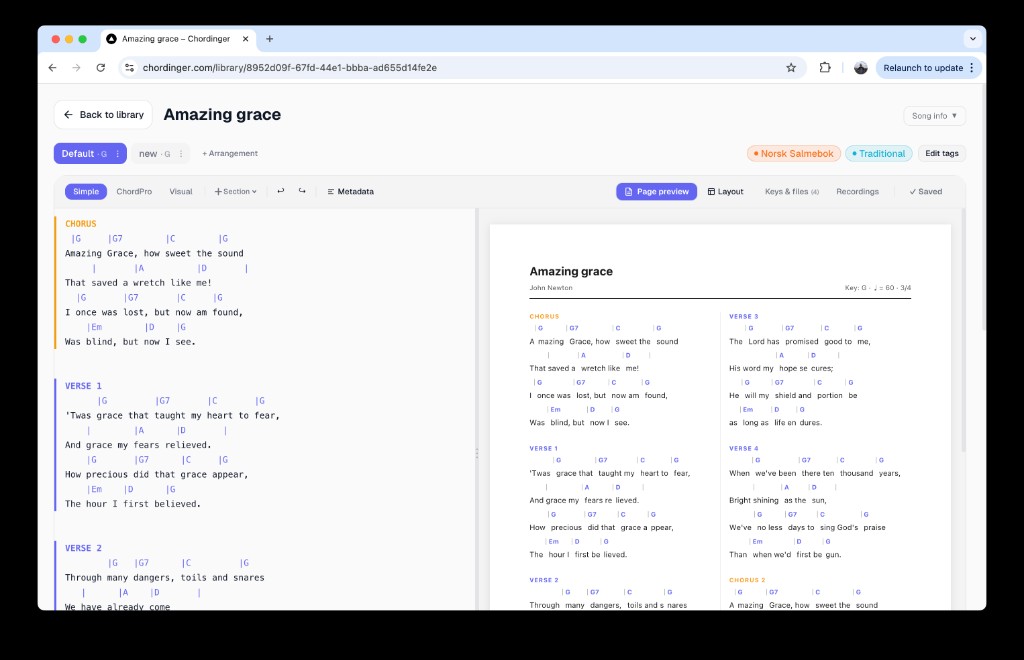Switch to the Recordings tab
Screen dimensions: 1024x660
tap(857, 191)
